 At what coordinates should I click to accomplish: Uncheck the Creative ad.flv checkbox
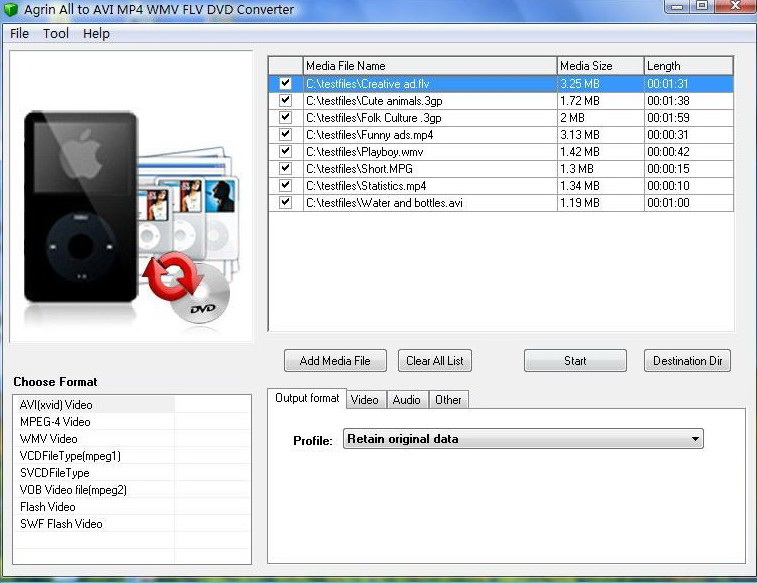(x=285, y=83)
